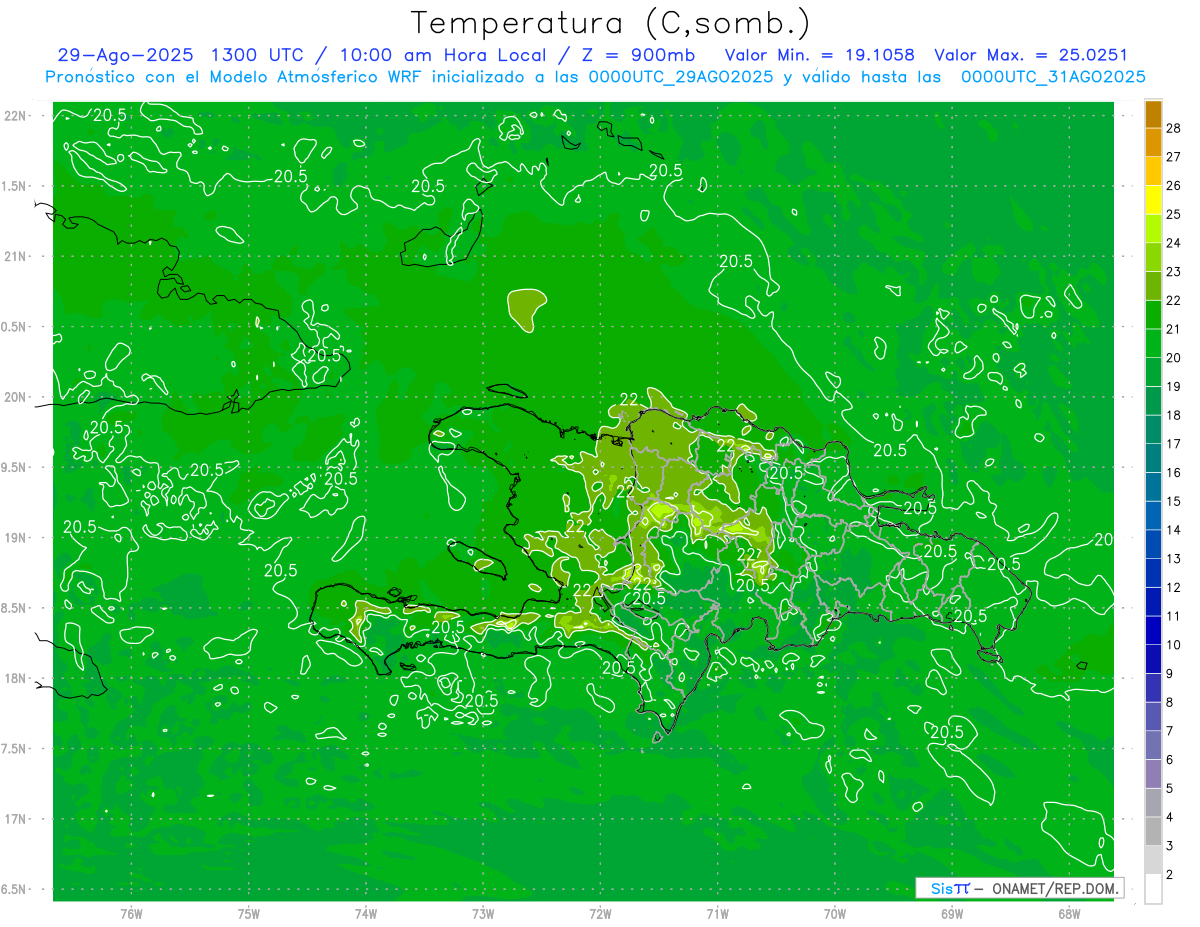Click legend color band between 27 and 28
1200x927 pixels.
1153,142
